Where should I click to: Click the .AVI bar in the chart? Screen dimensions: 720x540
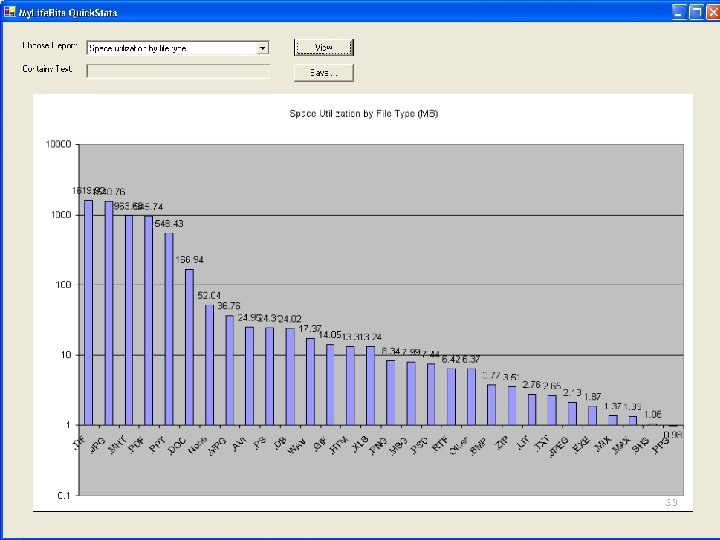click(x=249, y=376)
